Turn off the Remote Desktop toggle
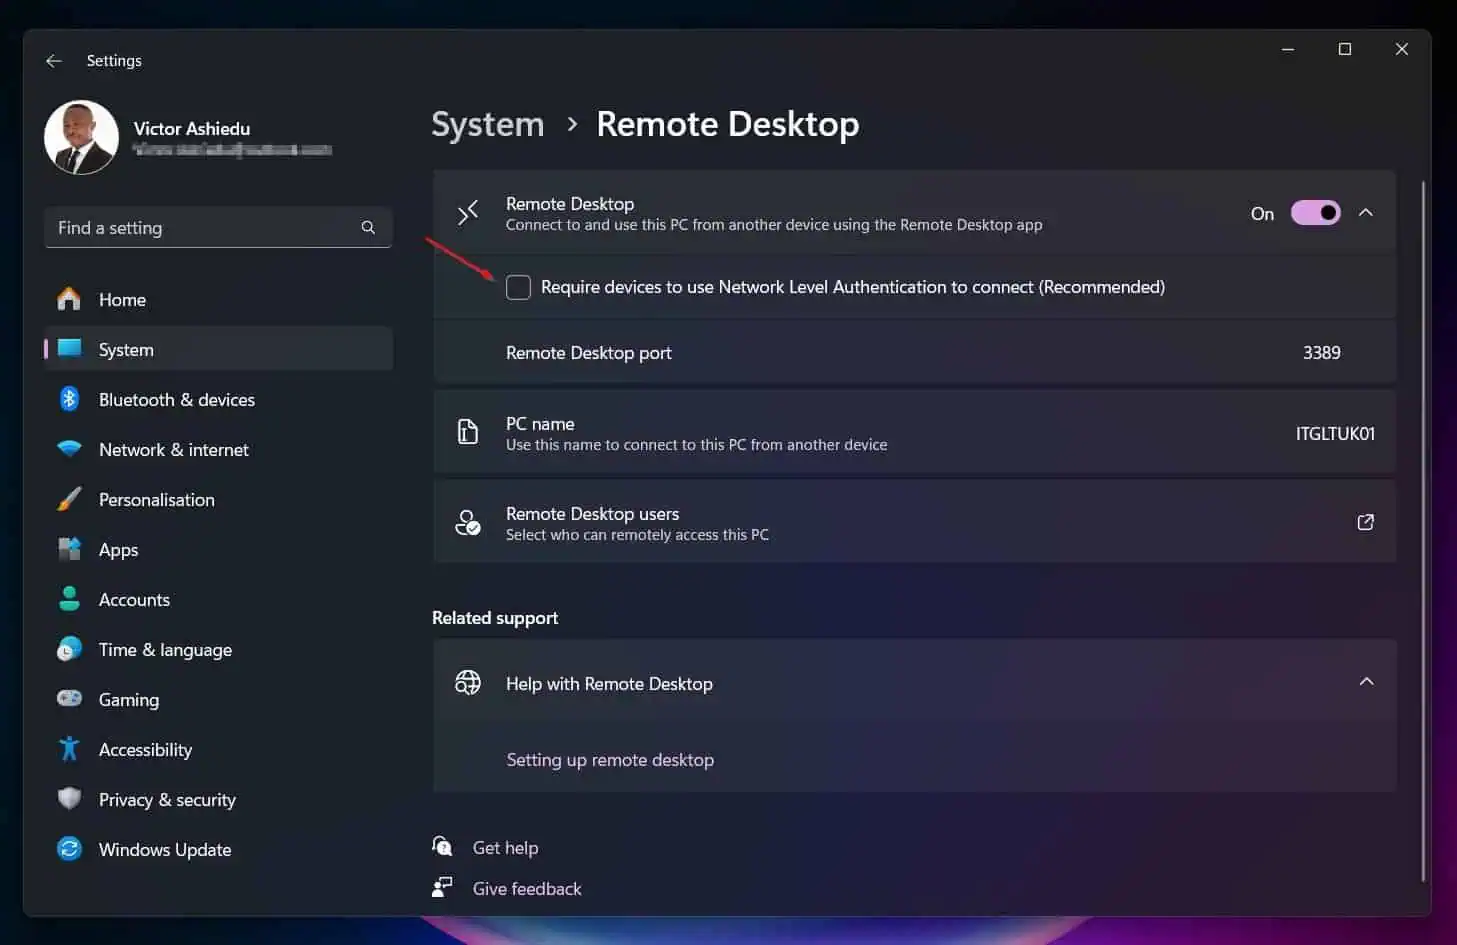 coord(1316,213)
